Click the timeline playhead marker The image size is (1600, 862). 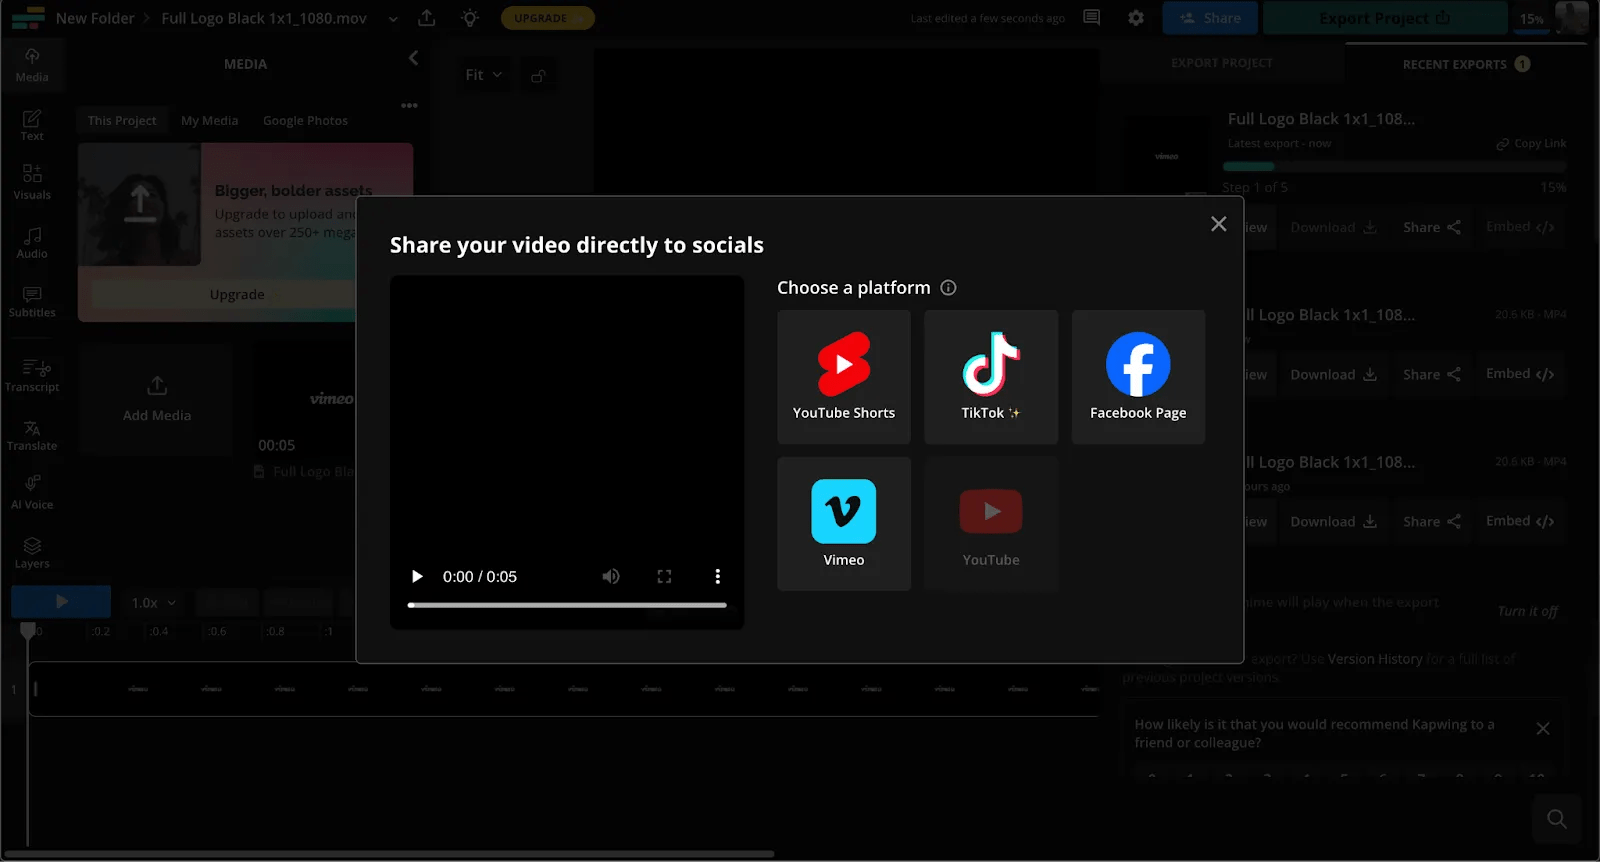[x=28, y=631]
